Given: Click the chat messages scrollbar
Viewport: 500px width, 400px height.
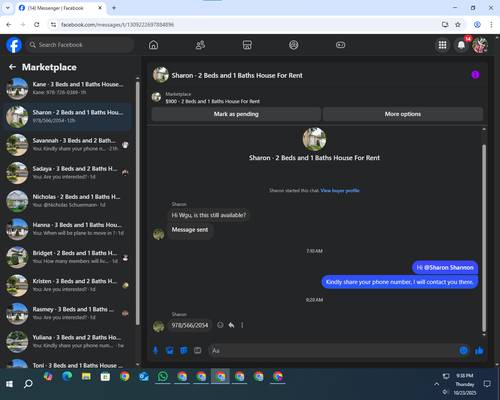Looking at the screenshot, I should pos(484,238).
